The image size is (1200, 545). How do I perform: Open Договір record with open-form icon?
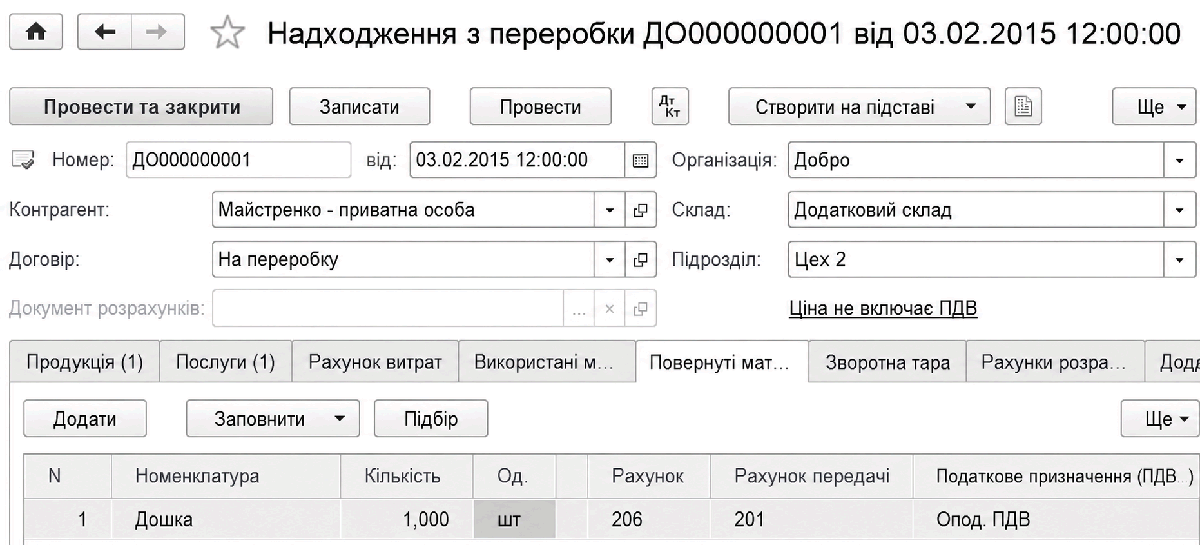coord(640,261)
